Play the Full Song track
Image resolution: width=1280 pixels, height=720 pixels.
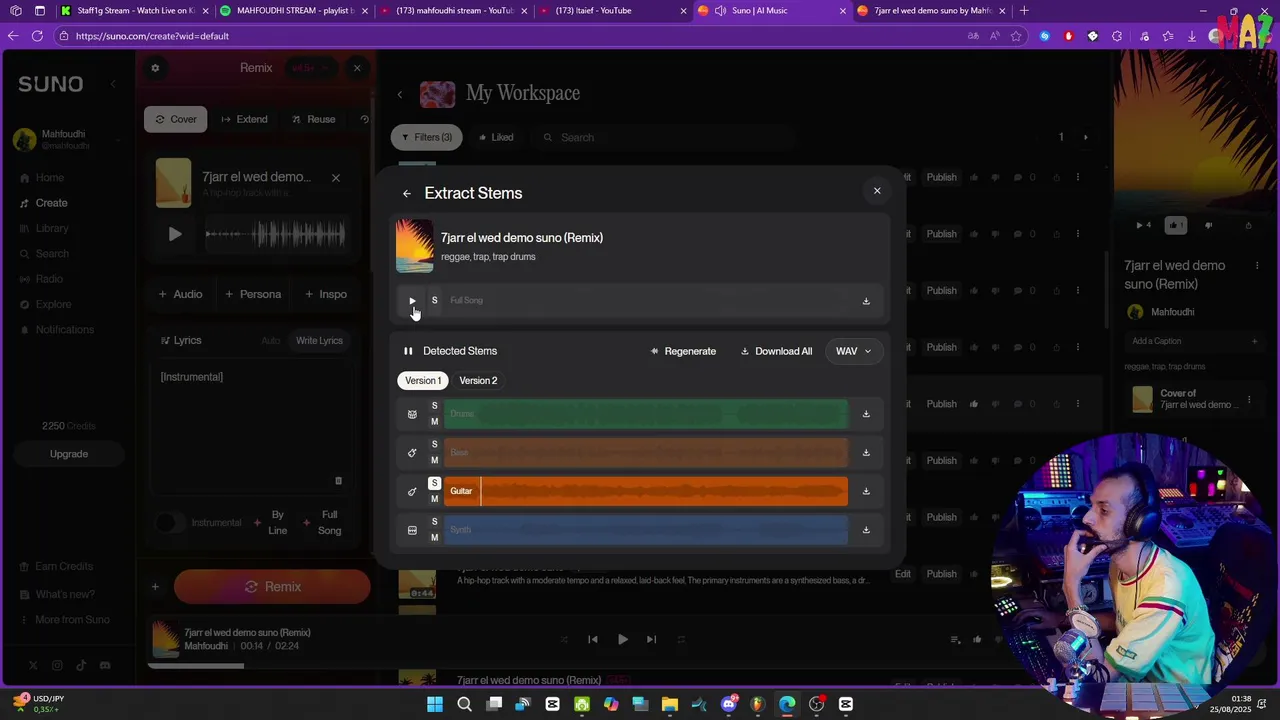pyautogui.click(x=412, y=300)
